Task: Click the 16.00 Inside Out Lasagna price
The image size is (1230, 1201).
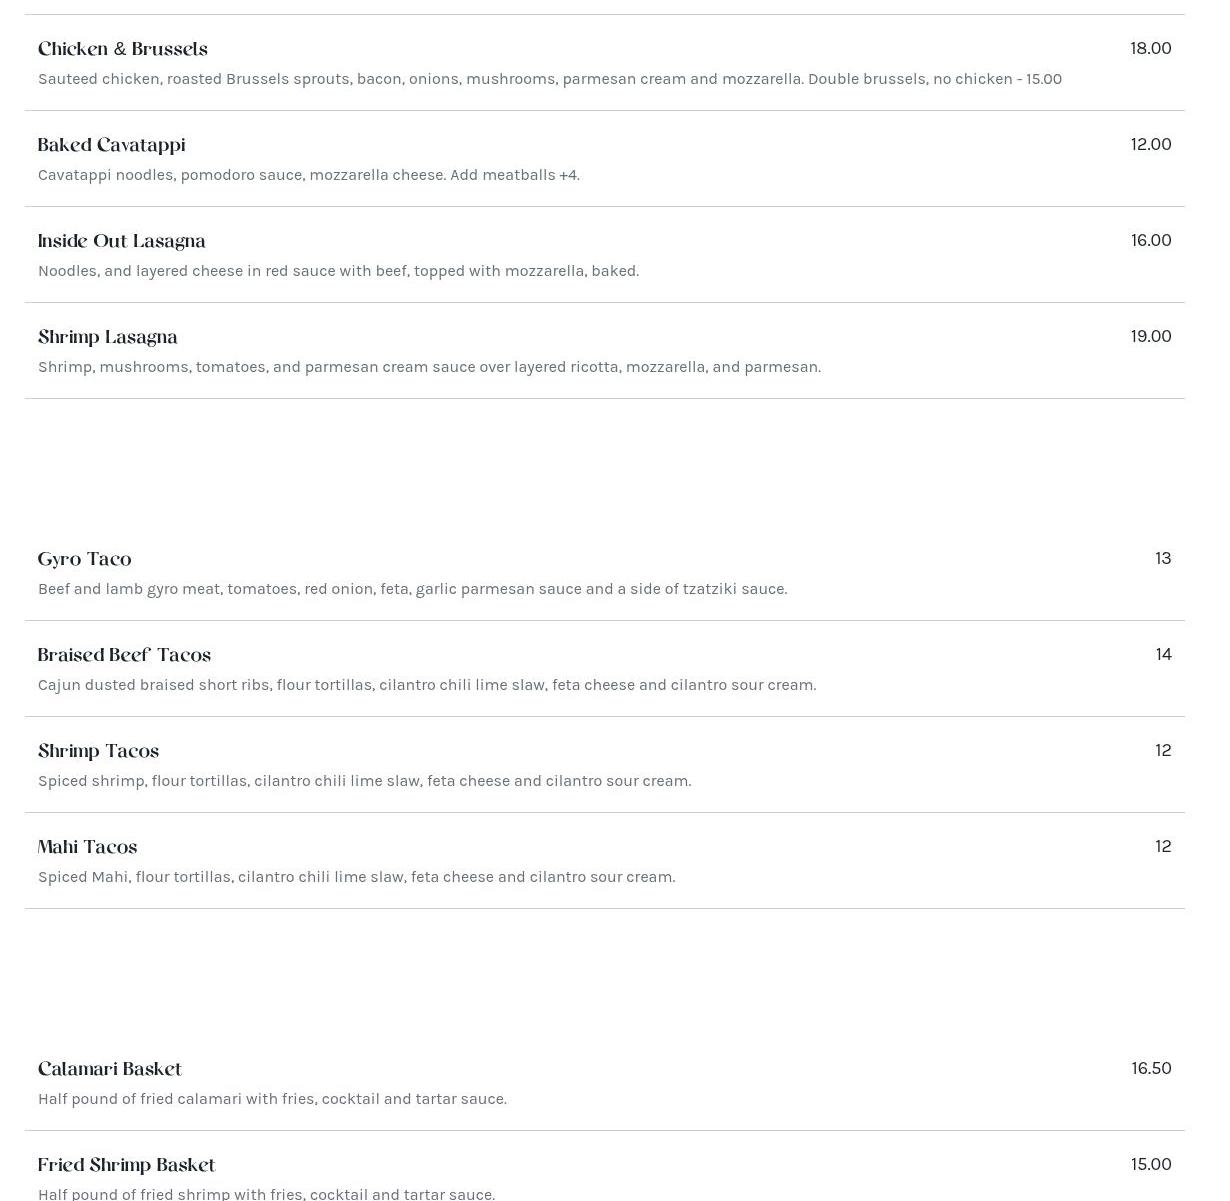Action: [x=1150, y=240]
